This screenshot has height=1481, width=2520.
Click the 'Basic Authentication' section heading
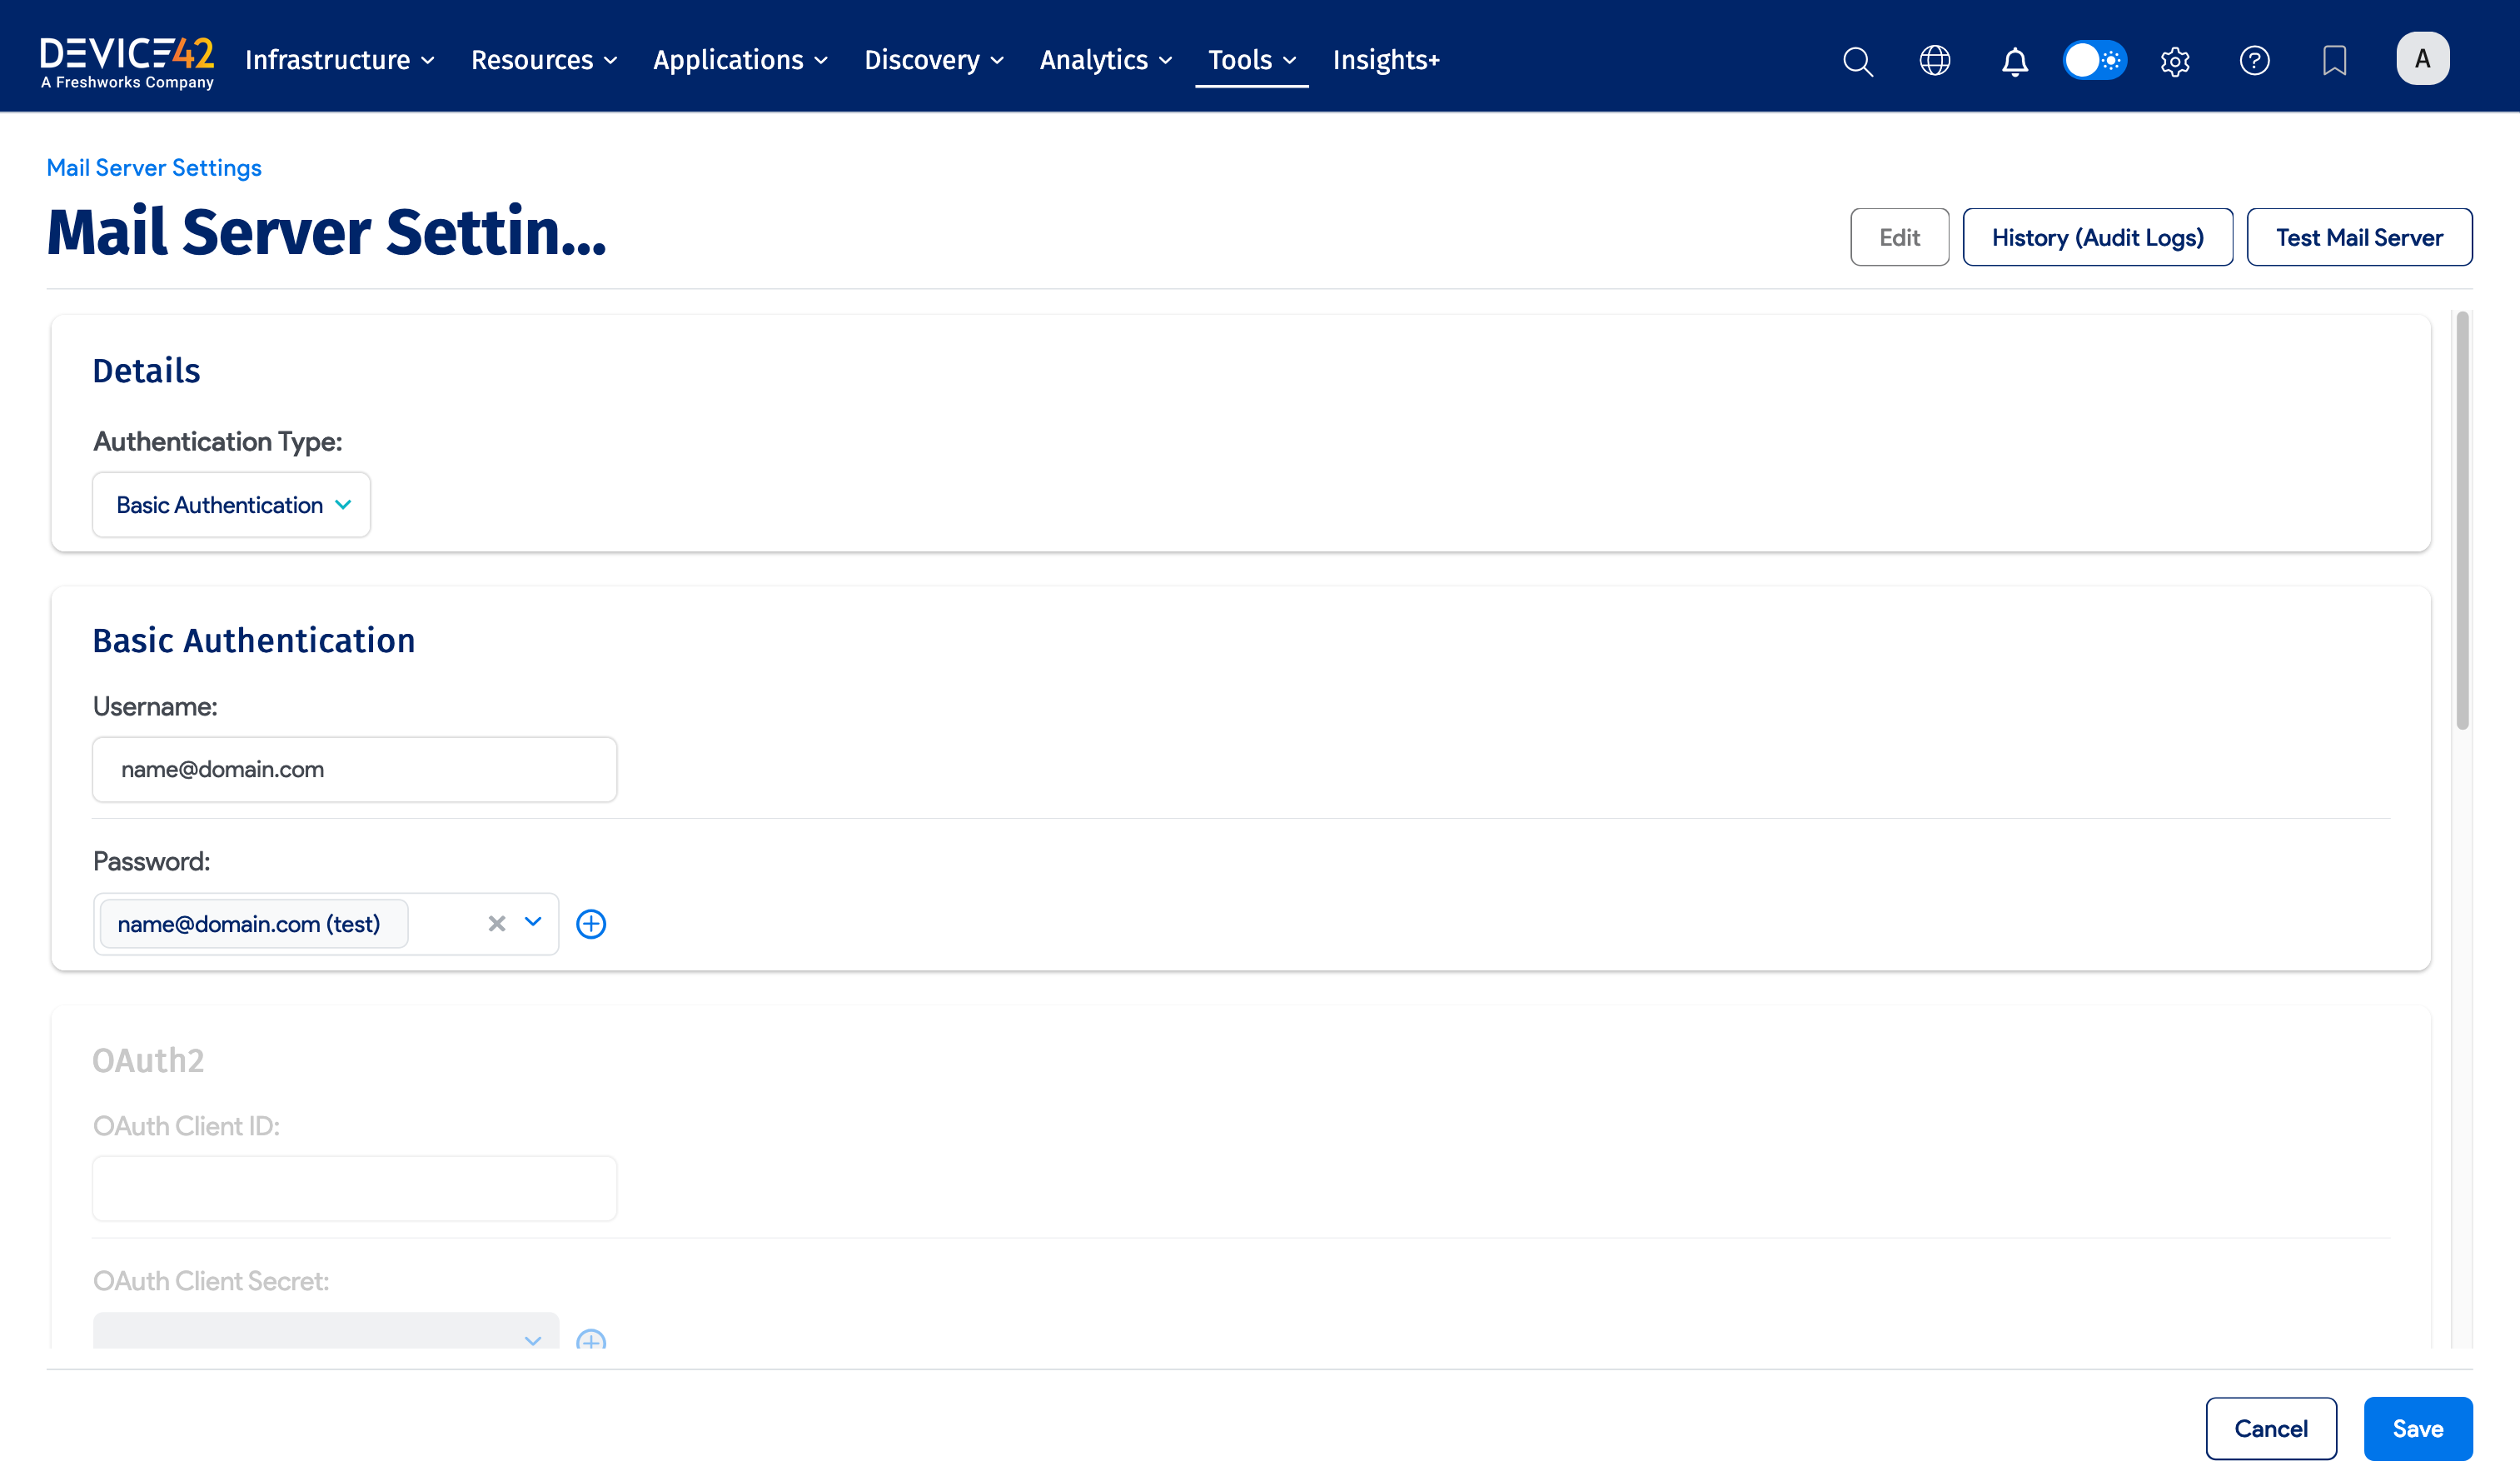coord(254,640)
